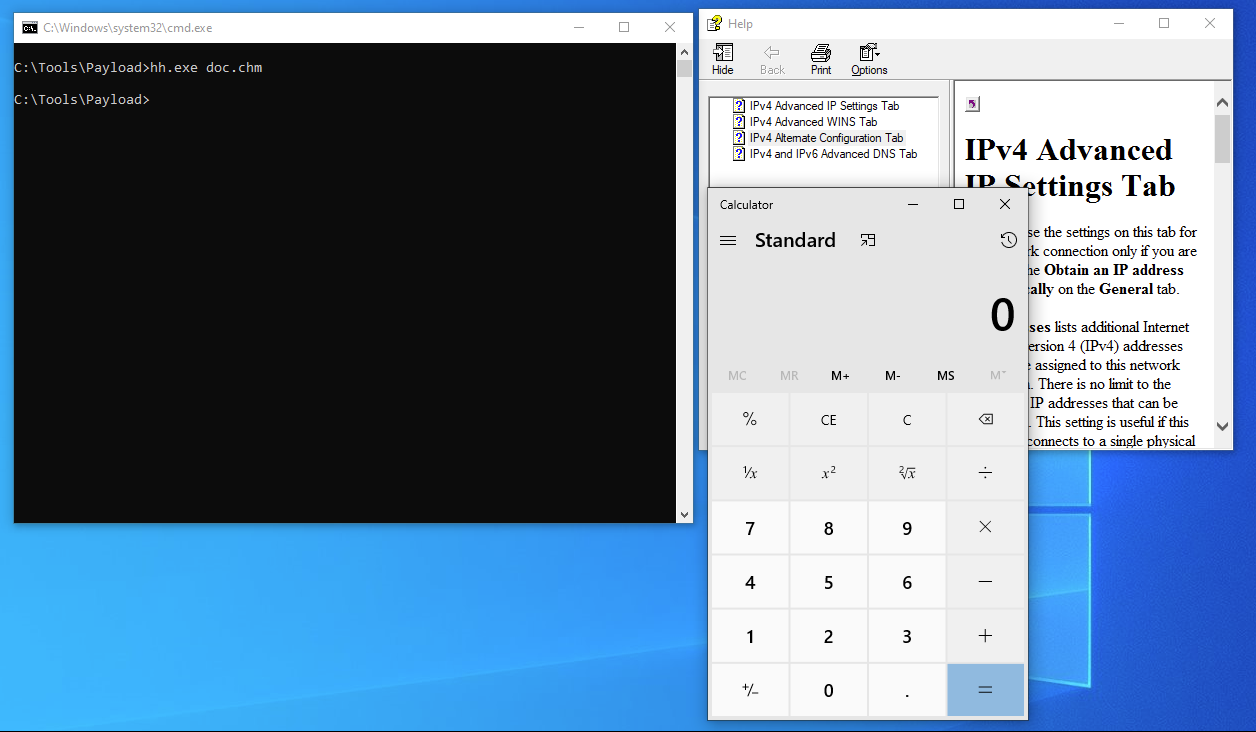Maximize the Calculator window
Screen dimensions: 1256x732
(x=959, y=204)
